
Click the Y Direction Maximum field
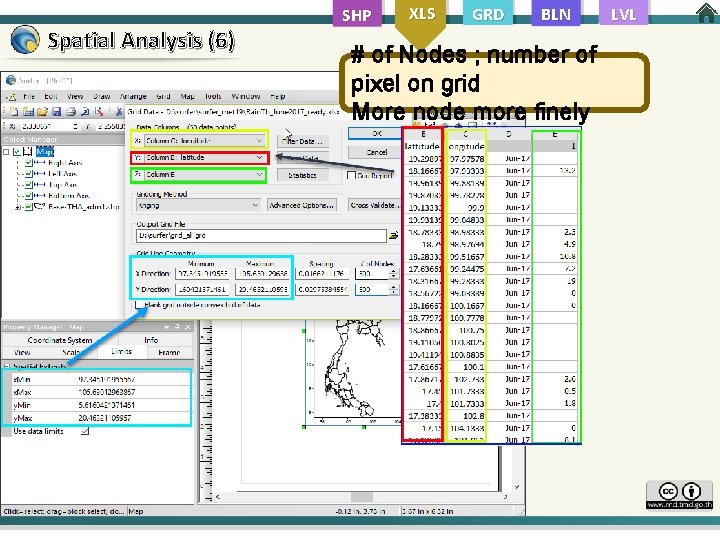tap(262, 290)
